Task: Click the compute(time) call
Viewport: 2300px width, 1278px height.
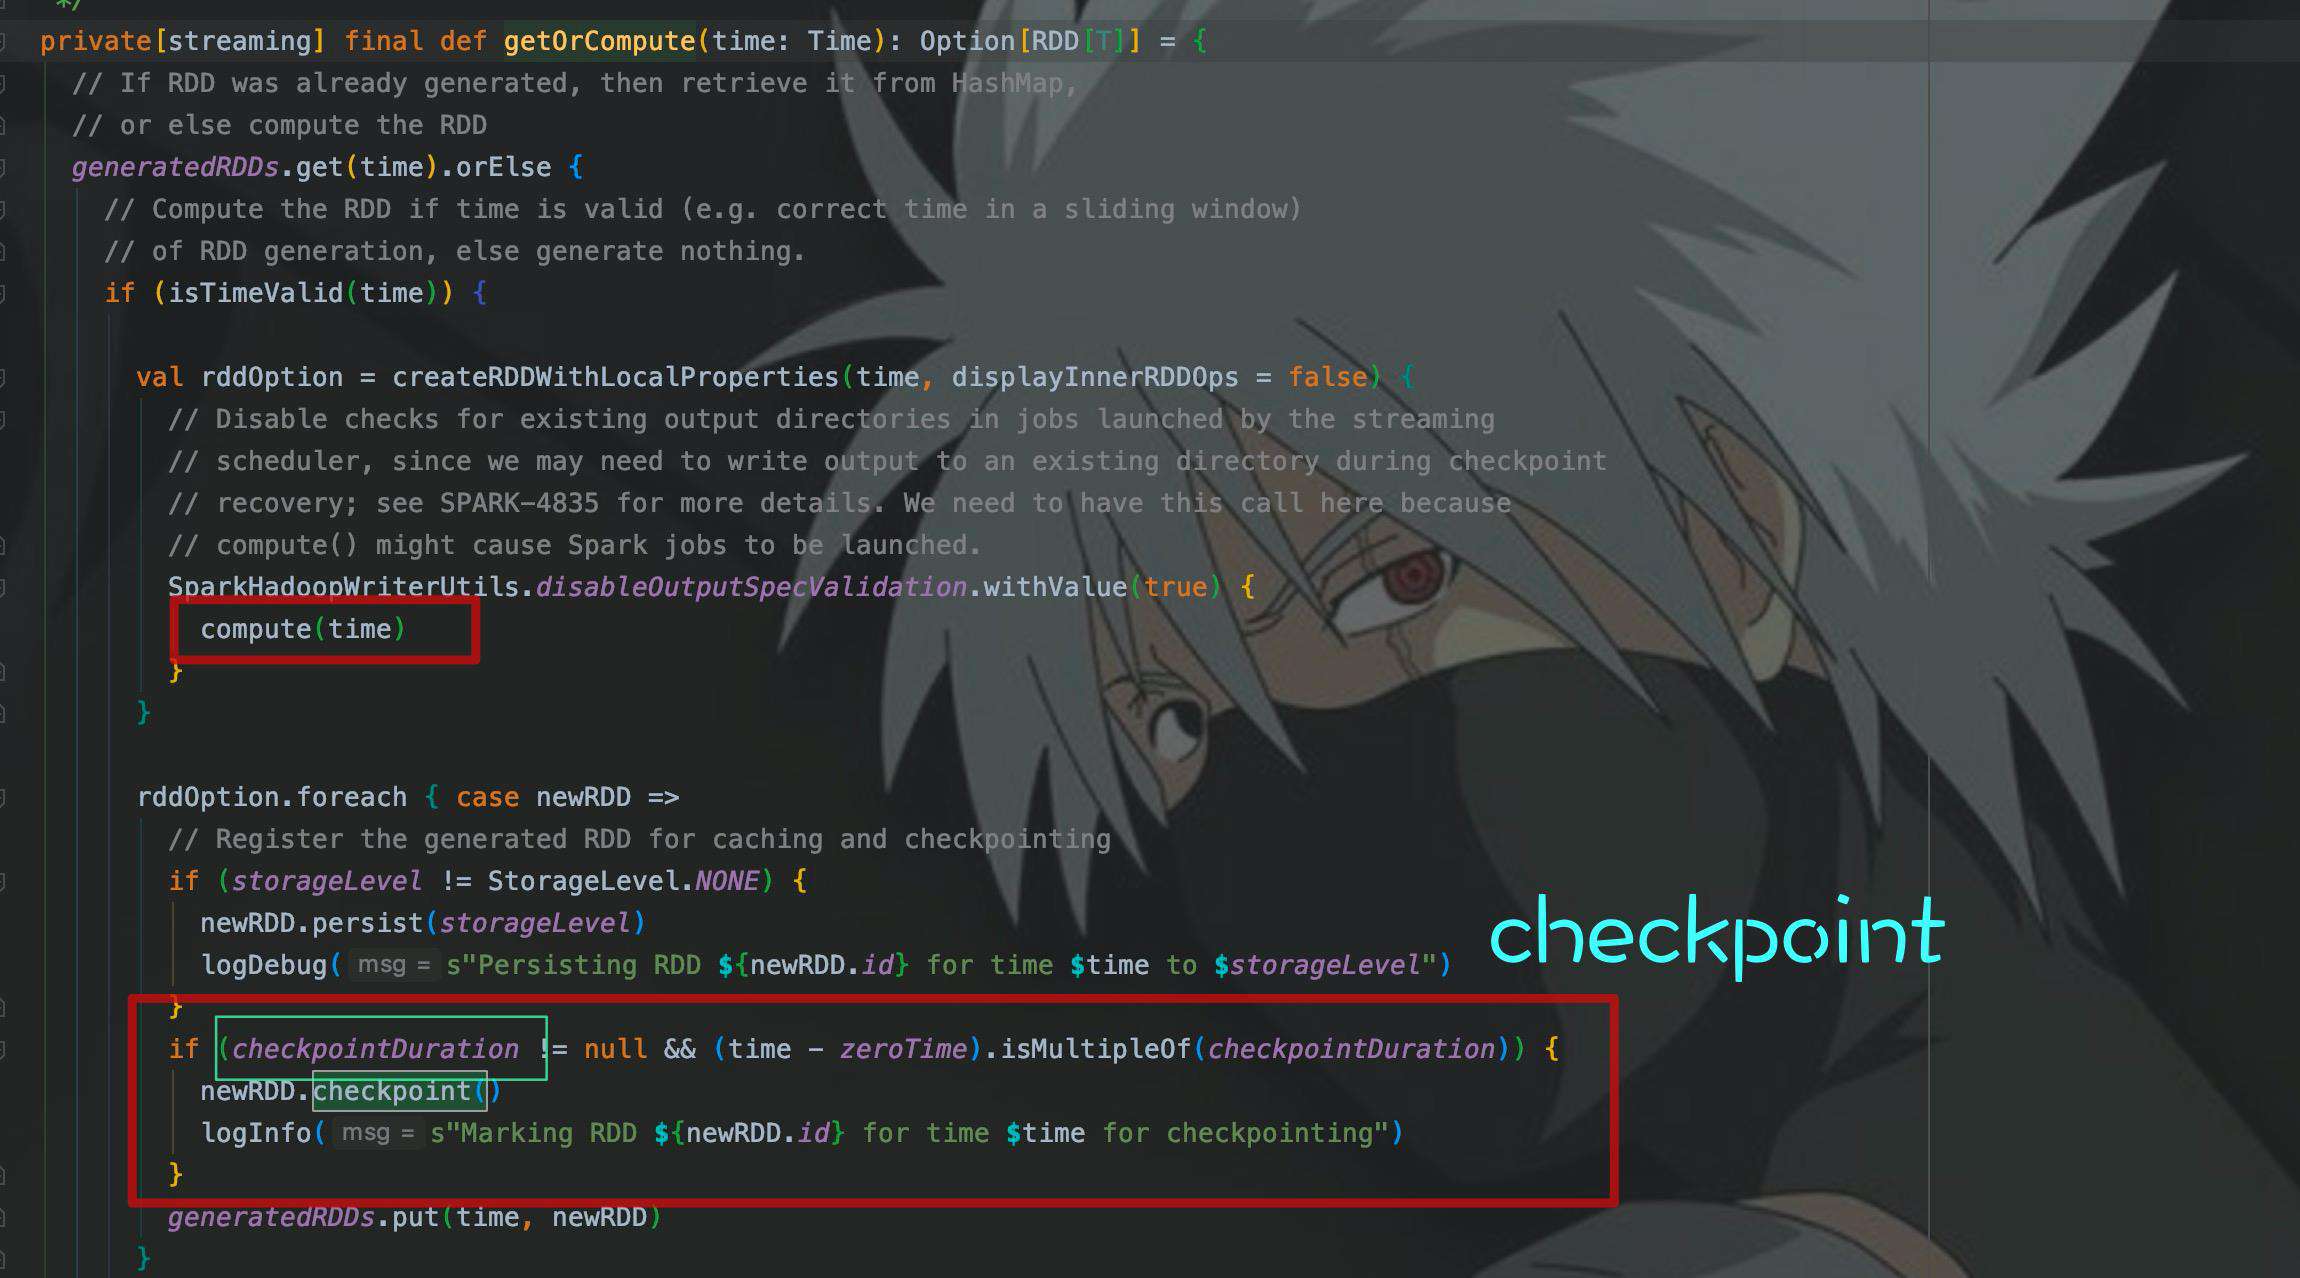Action: point(303,629)
